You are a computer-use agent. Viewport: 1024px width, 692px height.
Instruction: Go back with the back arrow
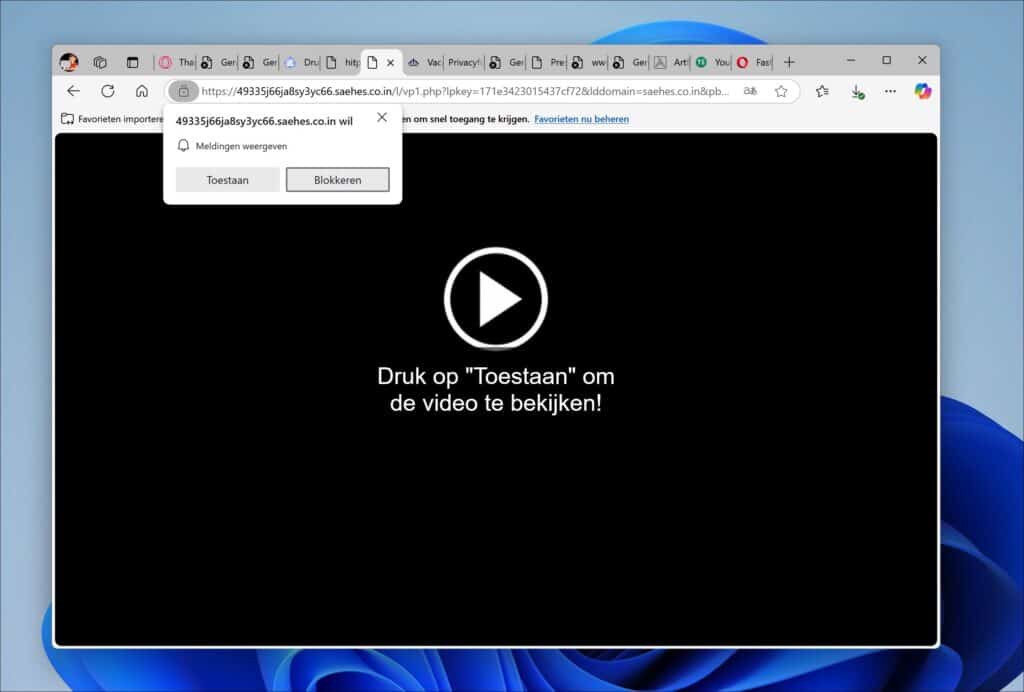73,91
